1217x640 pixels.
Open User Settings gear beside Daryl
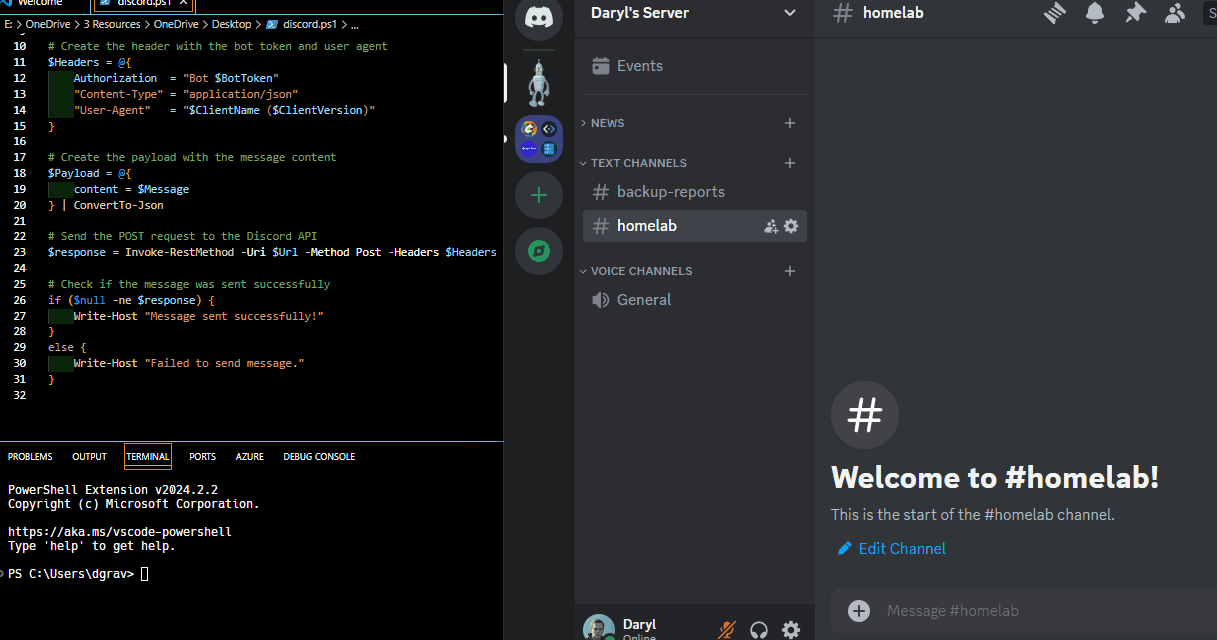coord(791,629)
